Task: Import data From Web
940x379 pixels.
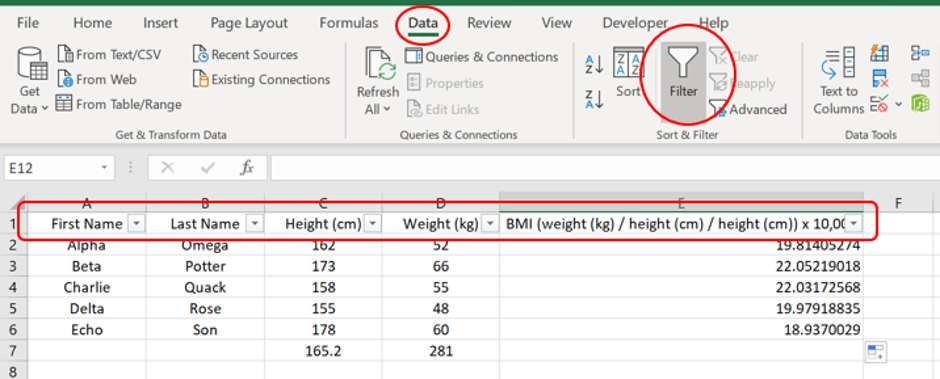Action: pyautogui.click(x=97, y=79)
